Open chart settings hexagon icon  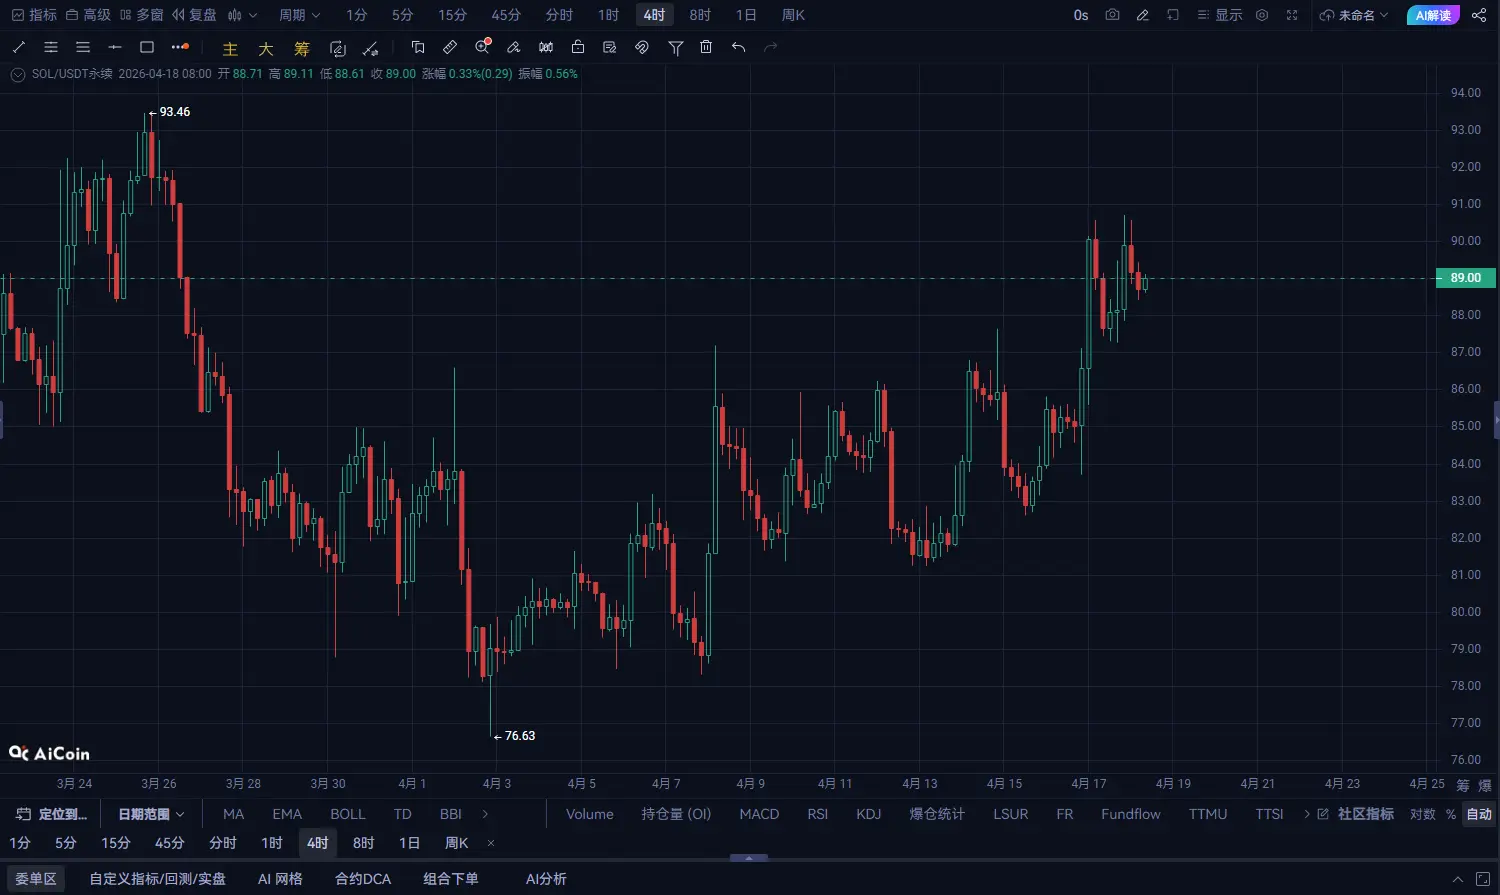click(1262, 15)
